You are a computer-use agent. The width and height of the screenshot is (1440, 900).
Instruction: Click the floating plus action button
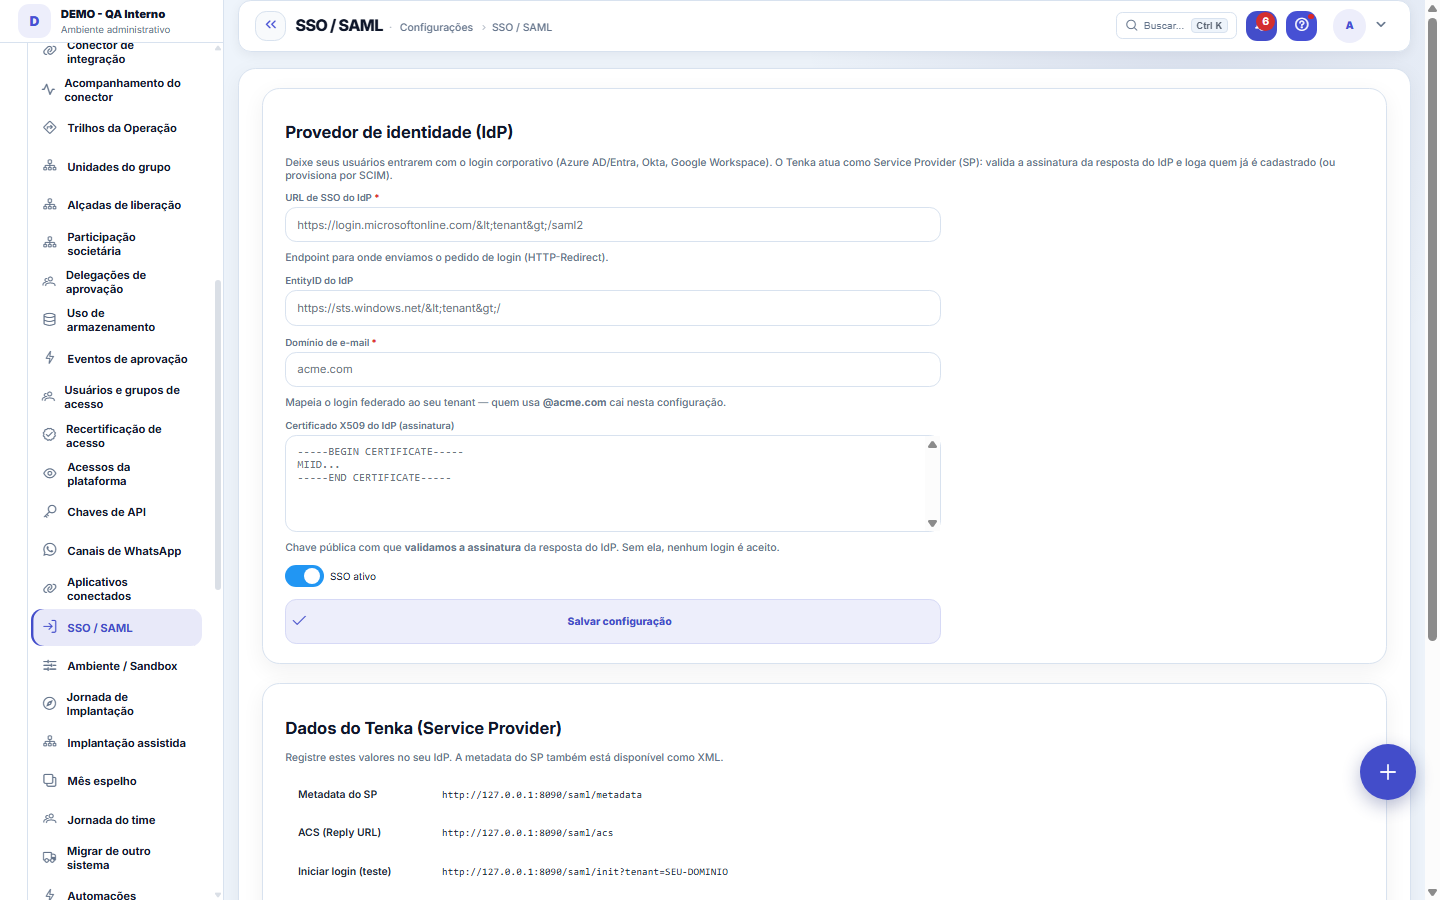1387,772
